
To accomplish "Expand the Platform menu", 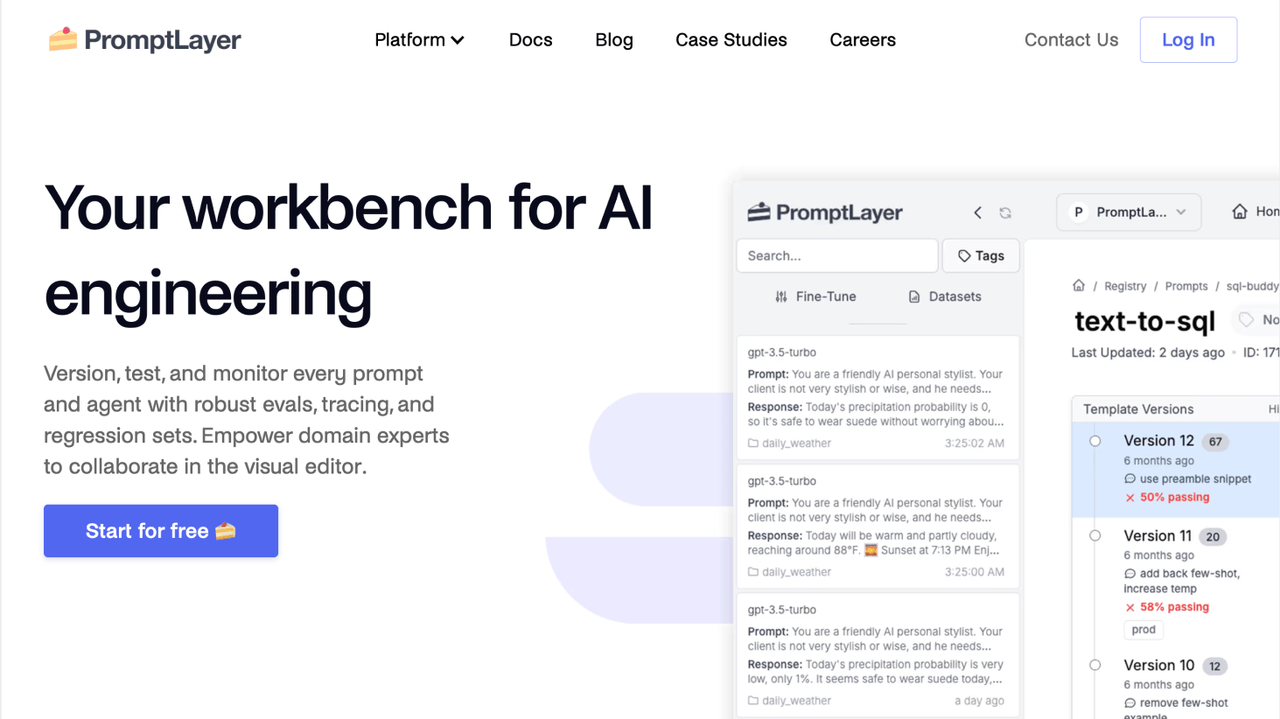I will point(420,40).
